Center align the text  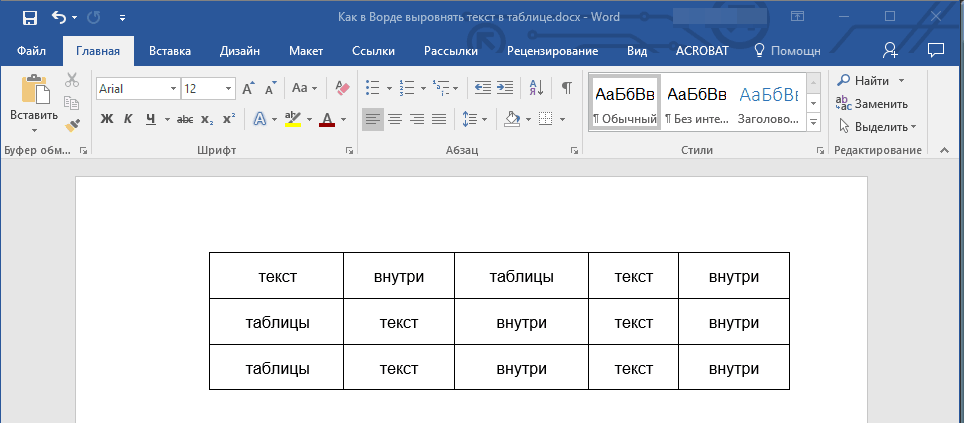[395, 119]
